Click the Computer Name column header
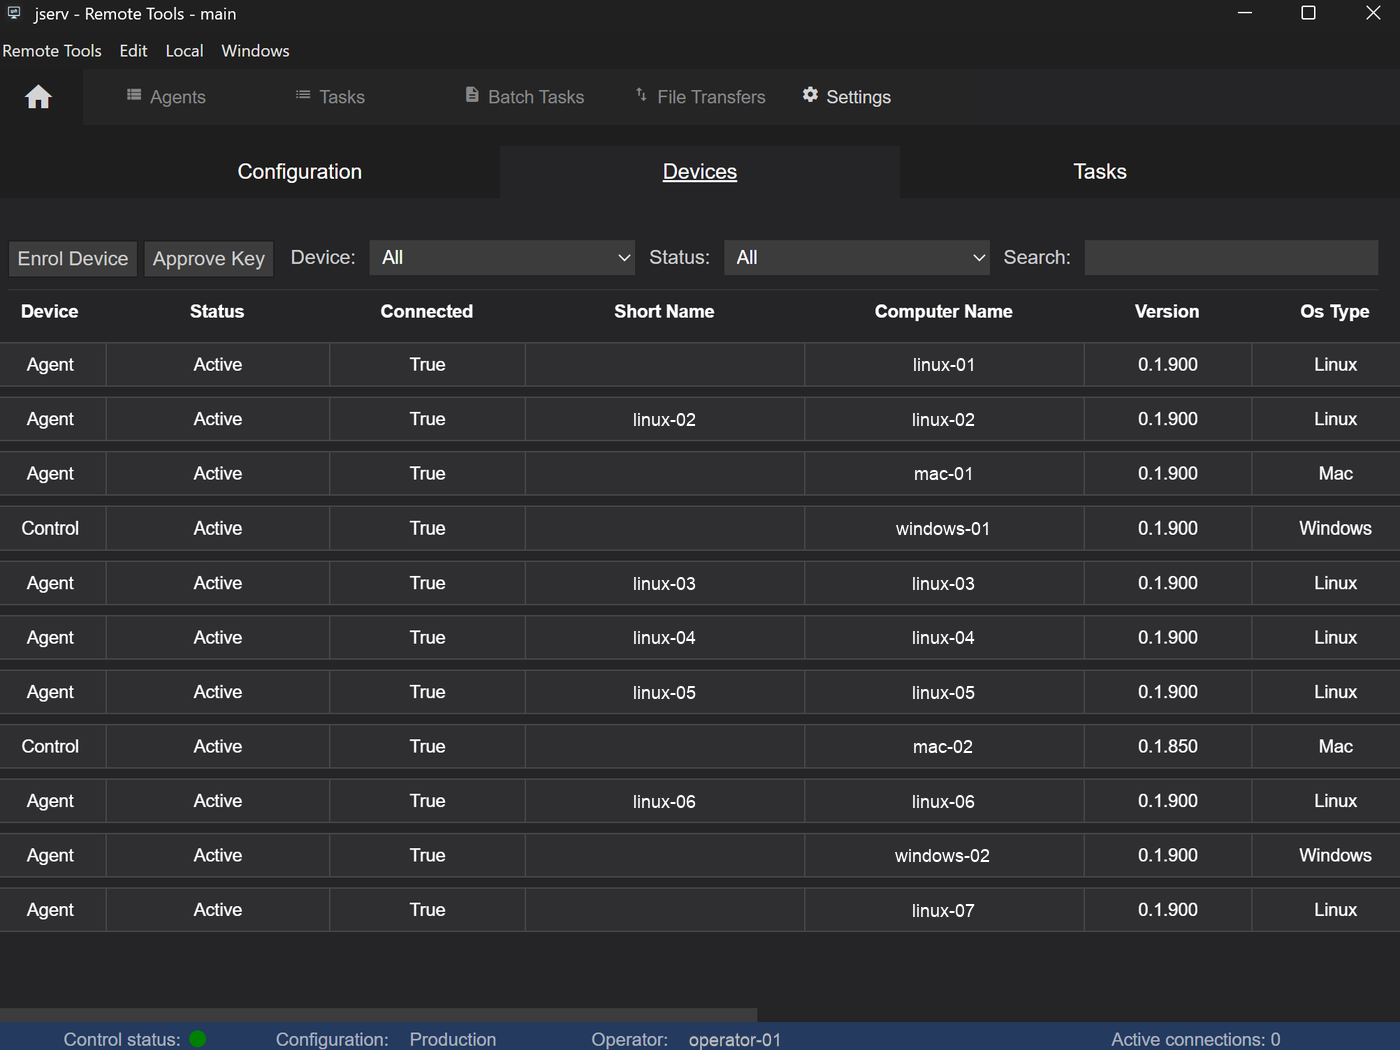This screenshot has height=1050, width=1400. pos(944,312)
